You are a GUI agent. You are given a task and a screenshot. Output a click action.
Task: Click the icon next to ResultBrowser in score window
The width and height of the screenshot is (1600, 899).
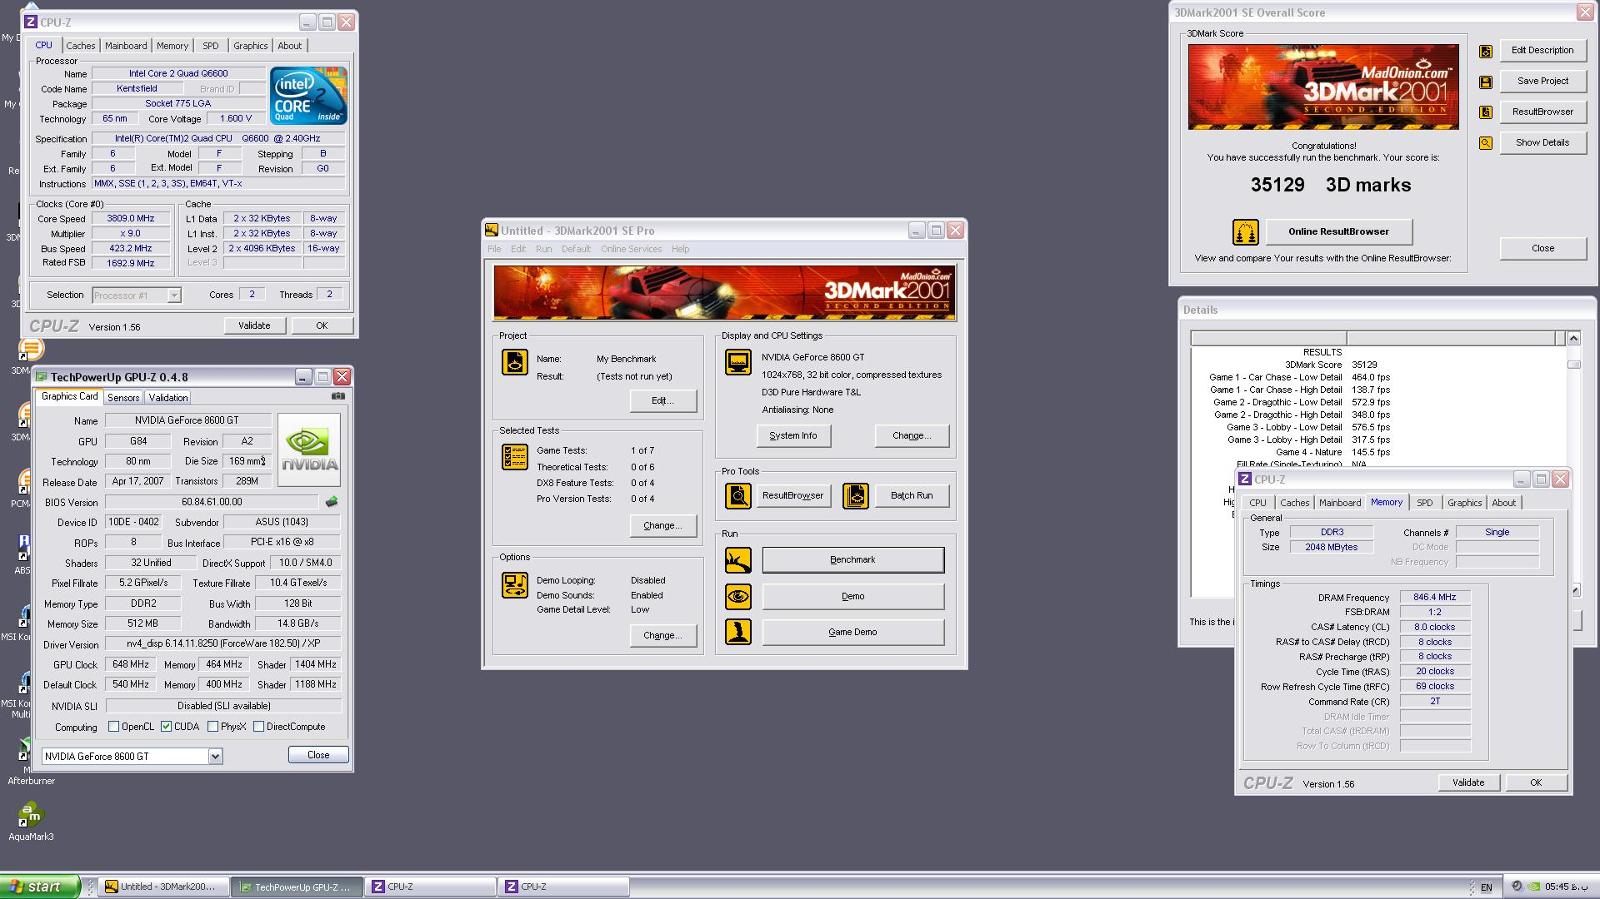[x=1486, y=112]
